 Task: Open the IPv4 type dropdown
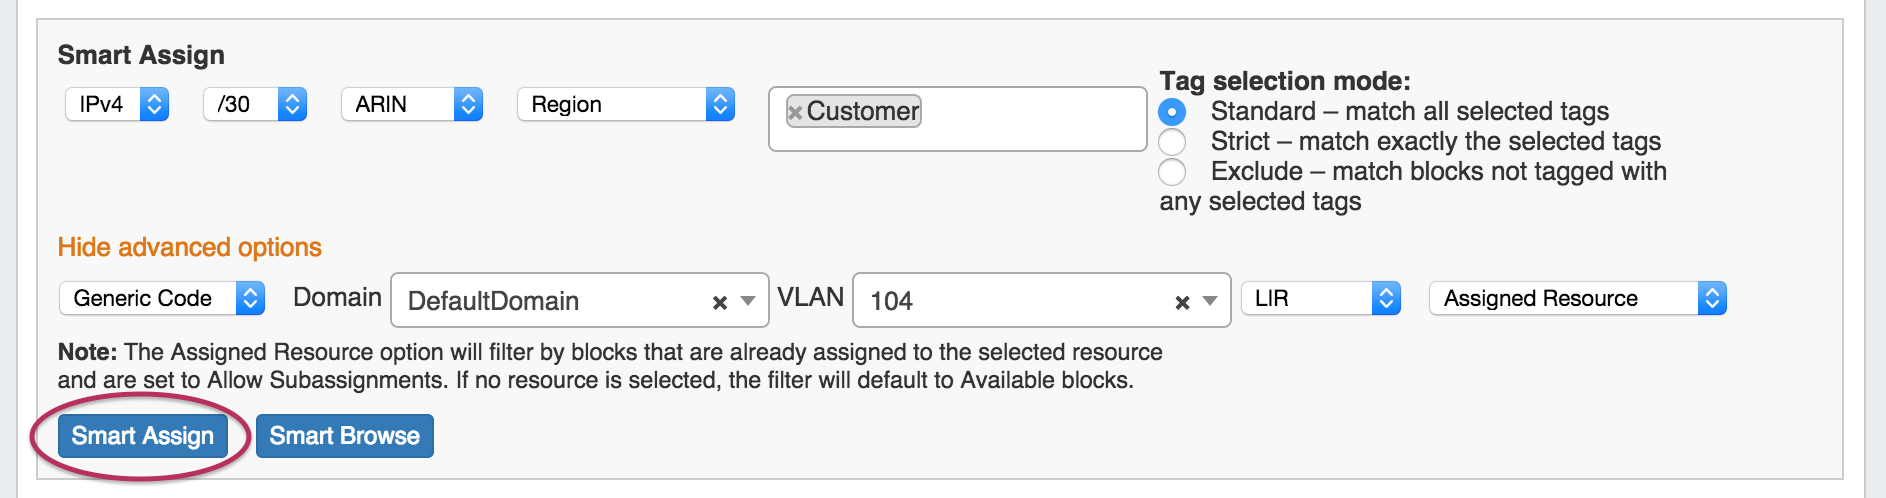tap(117, 104)
